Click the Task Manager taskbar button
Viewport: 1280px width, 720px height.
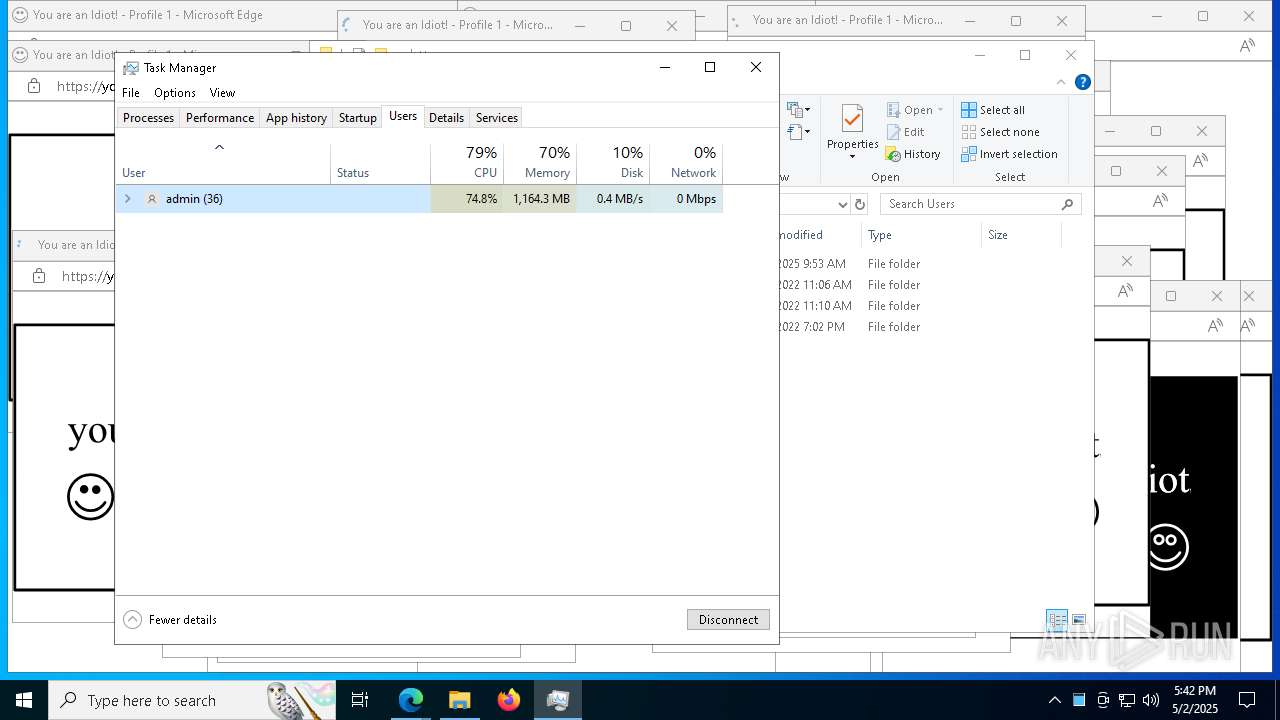click(x=558, y=700)
